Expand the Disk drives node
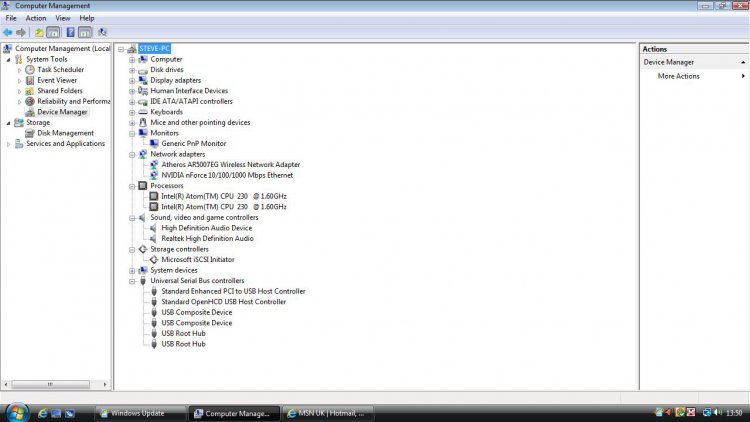 coord(132,70)
